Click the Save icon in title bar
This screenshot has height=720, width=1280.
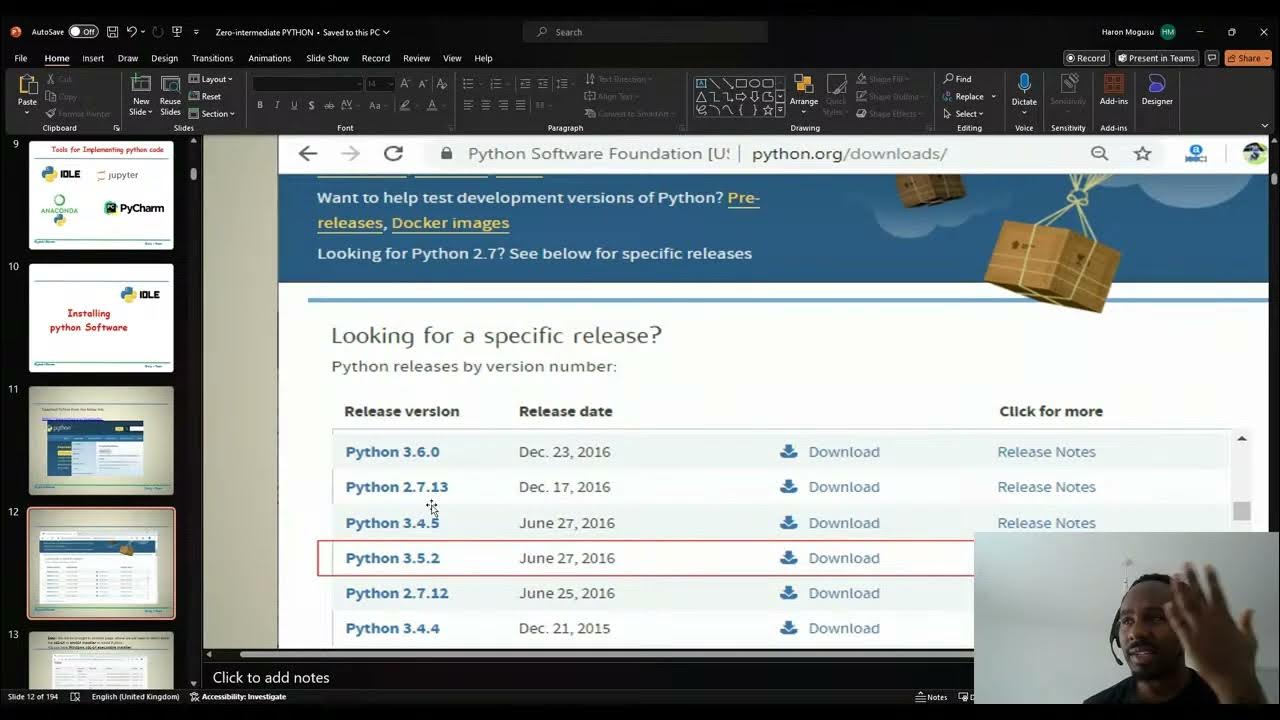click(x=112, y=32)
